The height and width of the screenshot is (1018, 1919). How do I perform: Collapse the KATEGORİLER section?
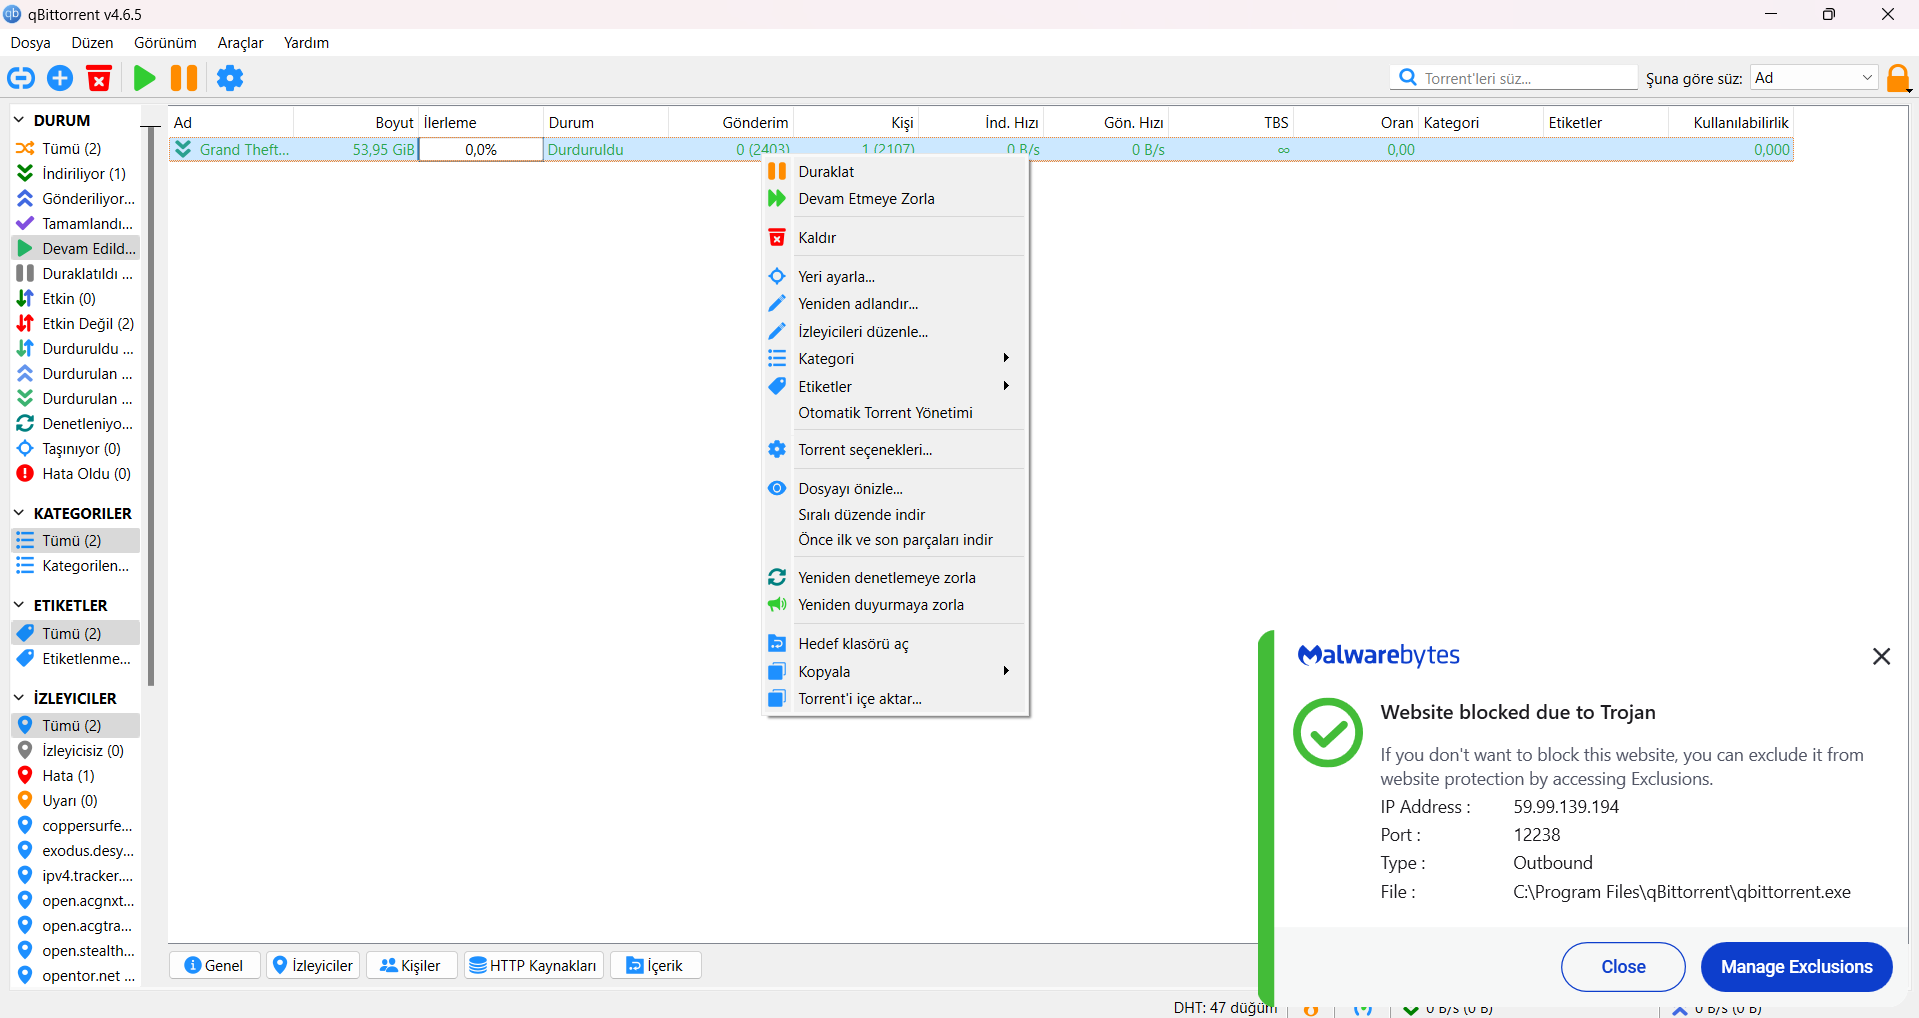tap(19, 513)
